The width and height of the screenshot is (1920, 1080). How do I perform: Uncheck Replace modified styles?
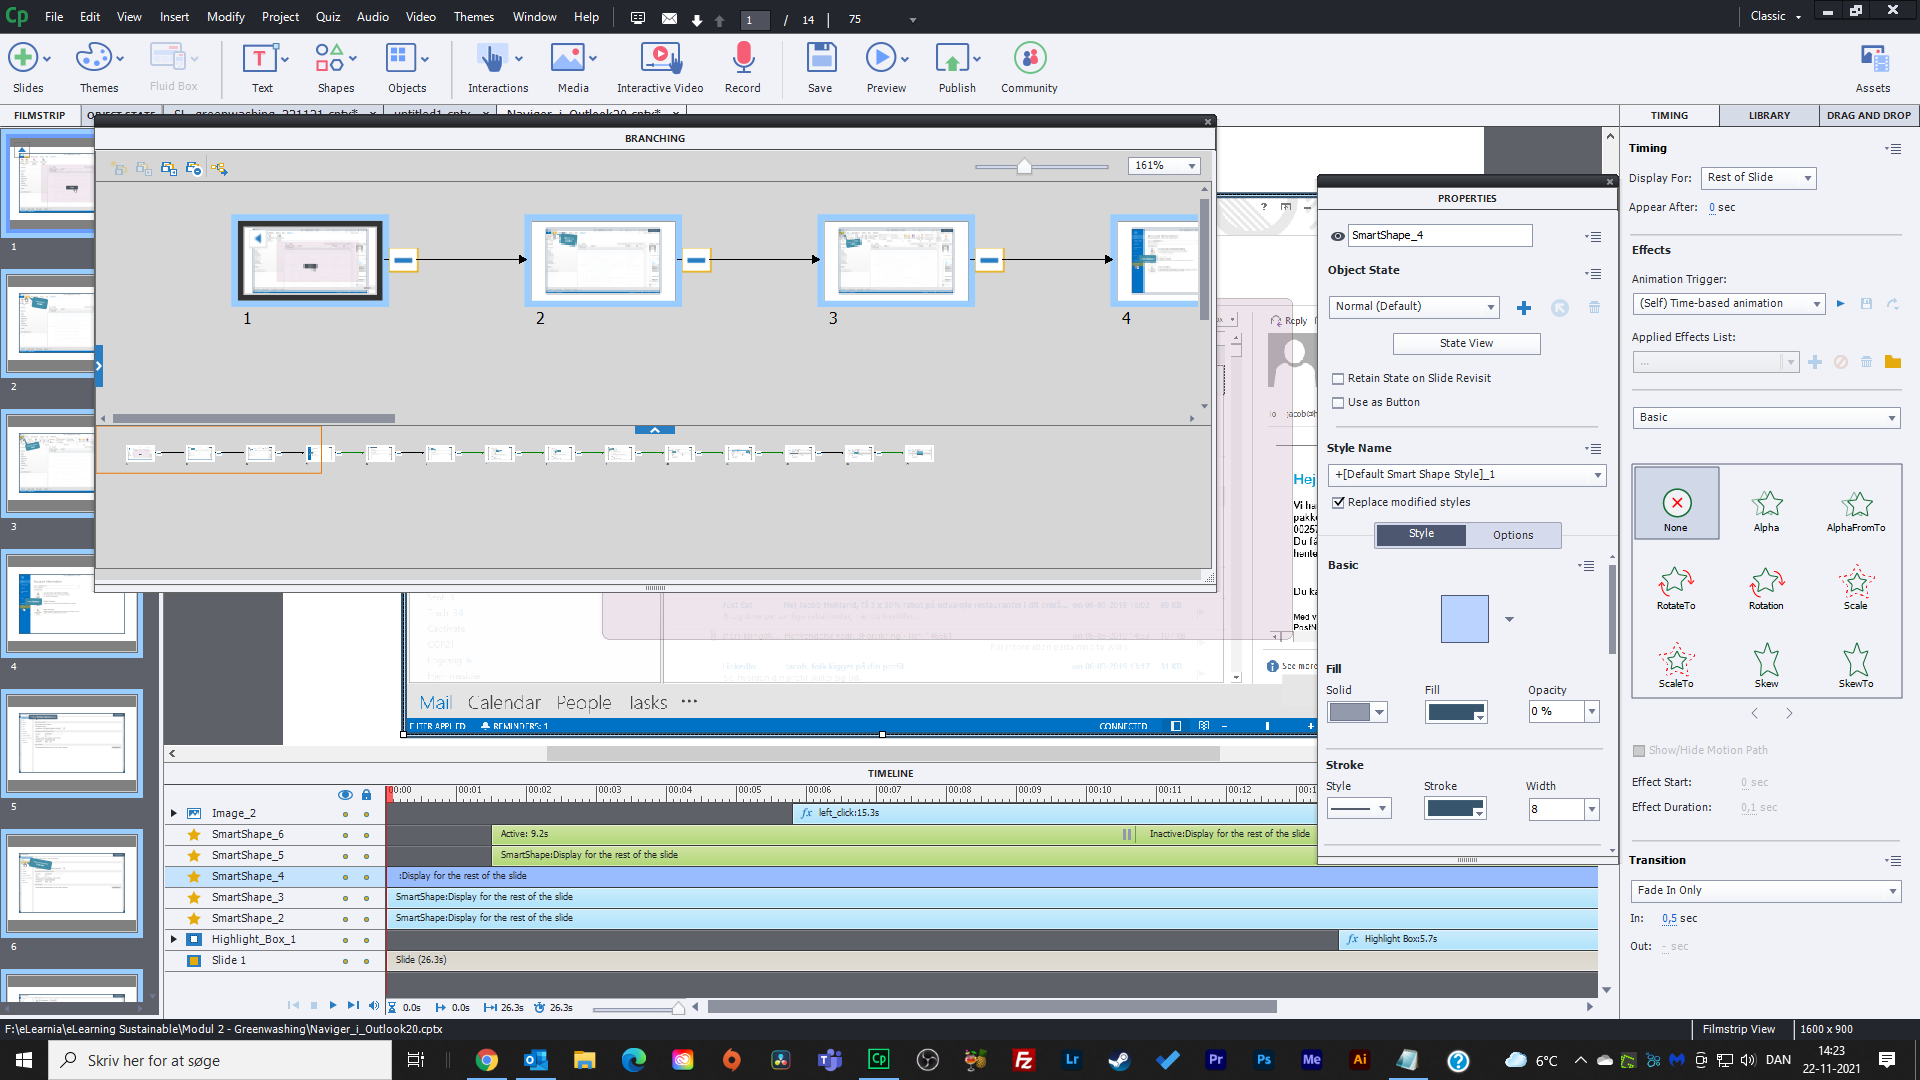point(1338,503)
